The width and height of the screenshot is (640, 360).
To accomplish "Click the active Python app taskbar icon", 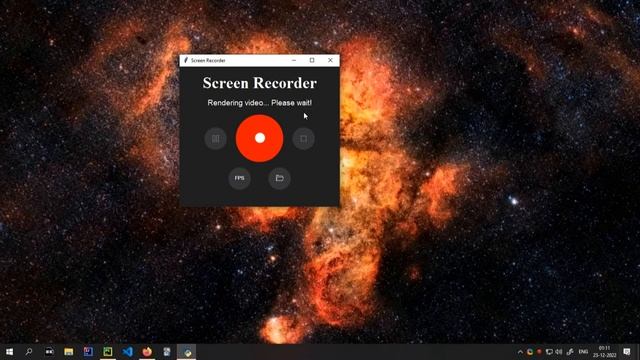I will pos(187,351).
